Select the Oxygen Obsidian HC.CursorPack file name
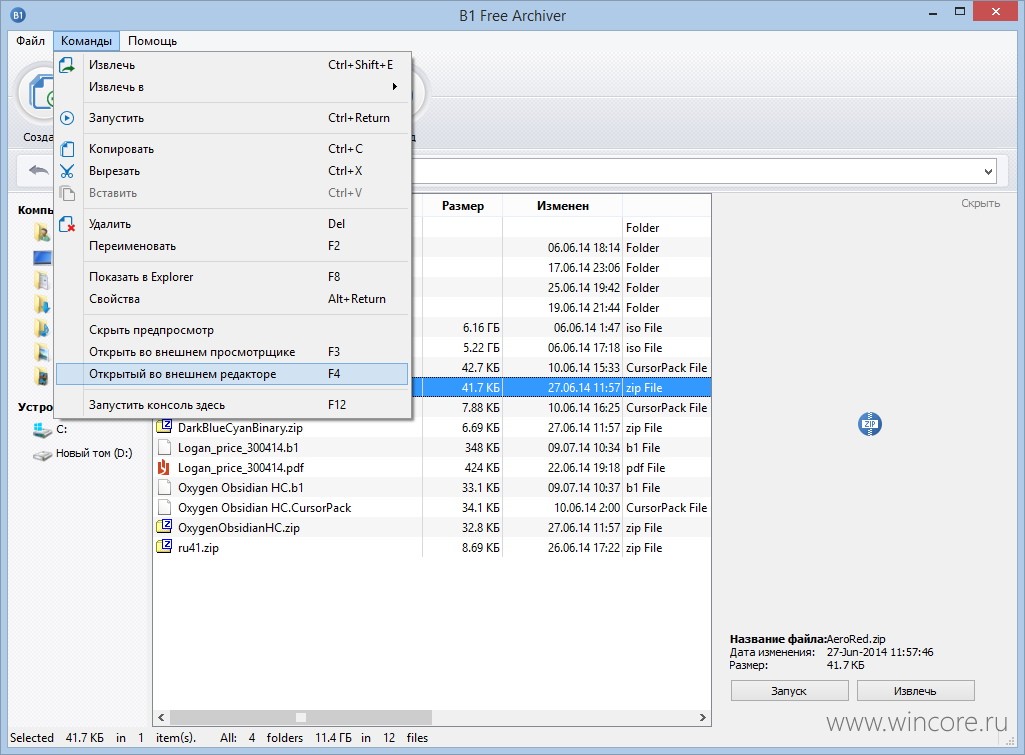This screenshot has height=755, width=1025. tap(264, 508)
